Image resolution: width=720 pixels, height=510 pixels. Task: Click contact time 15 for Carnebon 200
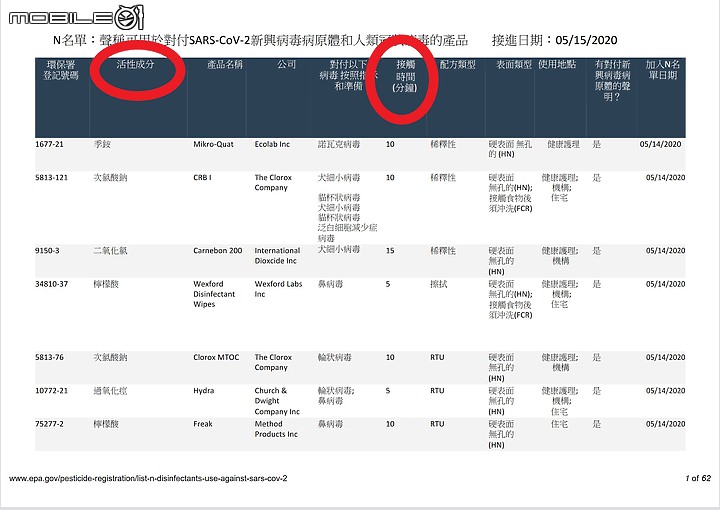pos(390,251)
